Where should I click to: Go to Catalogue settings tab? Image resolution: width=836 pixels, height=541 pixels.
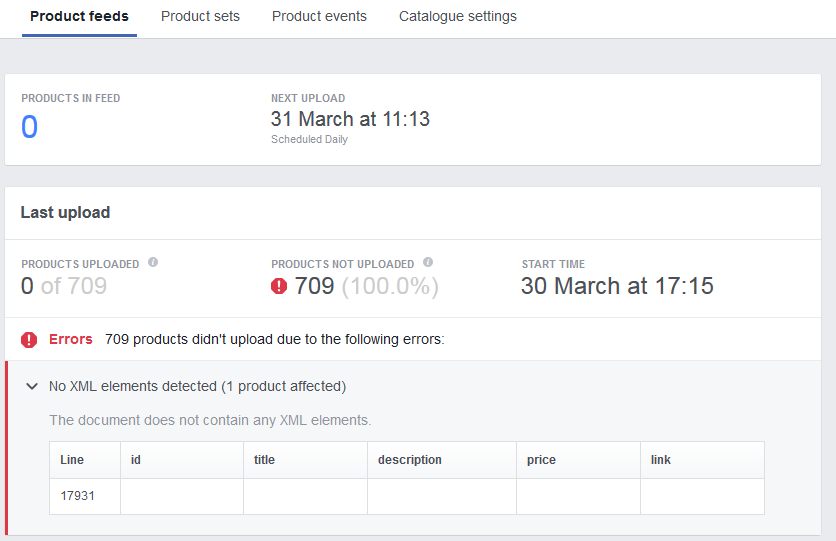pos(458,17)
